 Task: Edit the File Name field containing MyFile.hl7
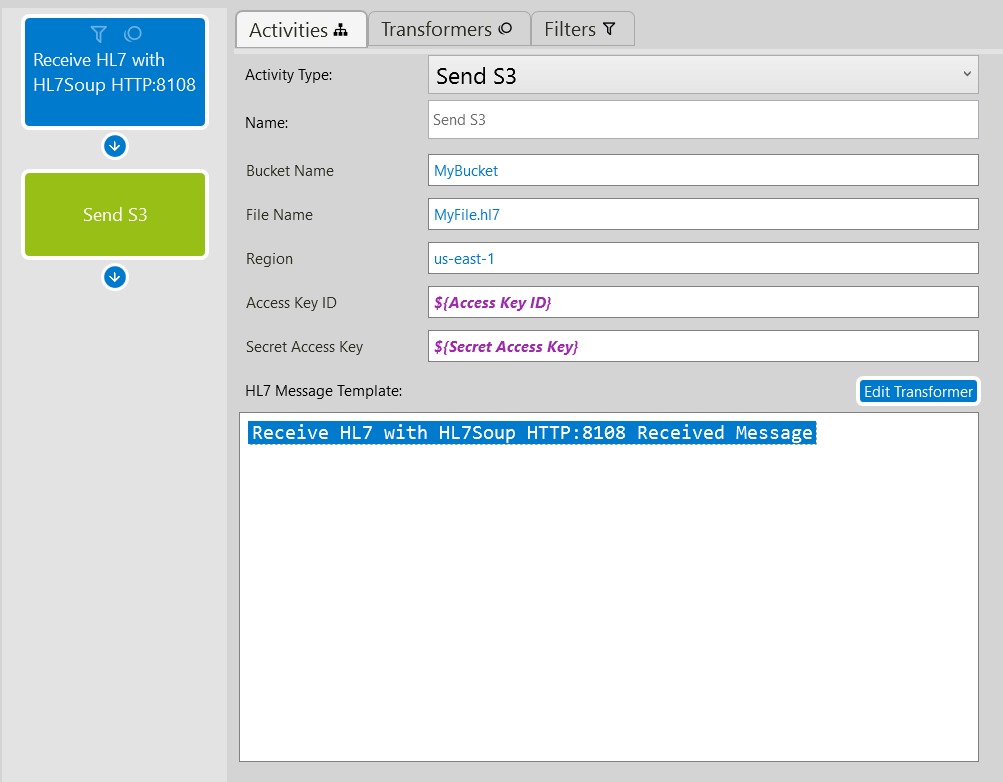[703, 214]
